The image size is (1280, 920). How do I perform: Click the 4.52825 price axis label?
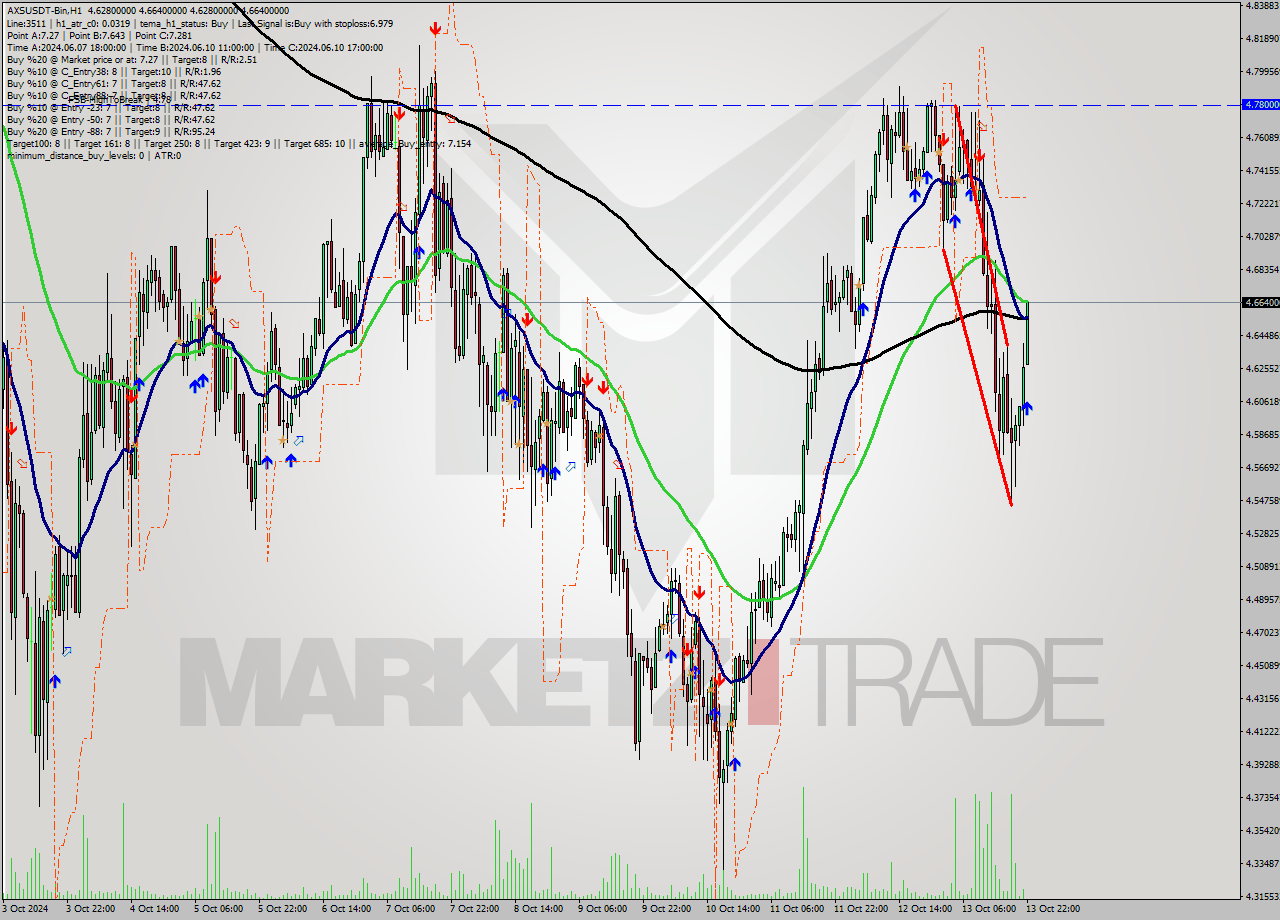click(x=1262, y=533)
